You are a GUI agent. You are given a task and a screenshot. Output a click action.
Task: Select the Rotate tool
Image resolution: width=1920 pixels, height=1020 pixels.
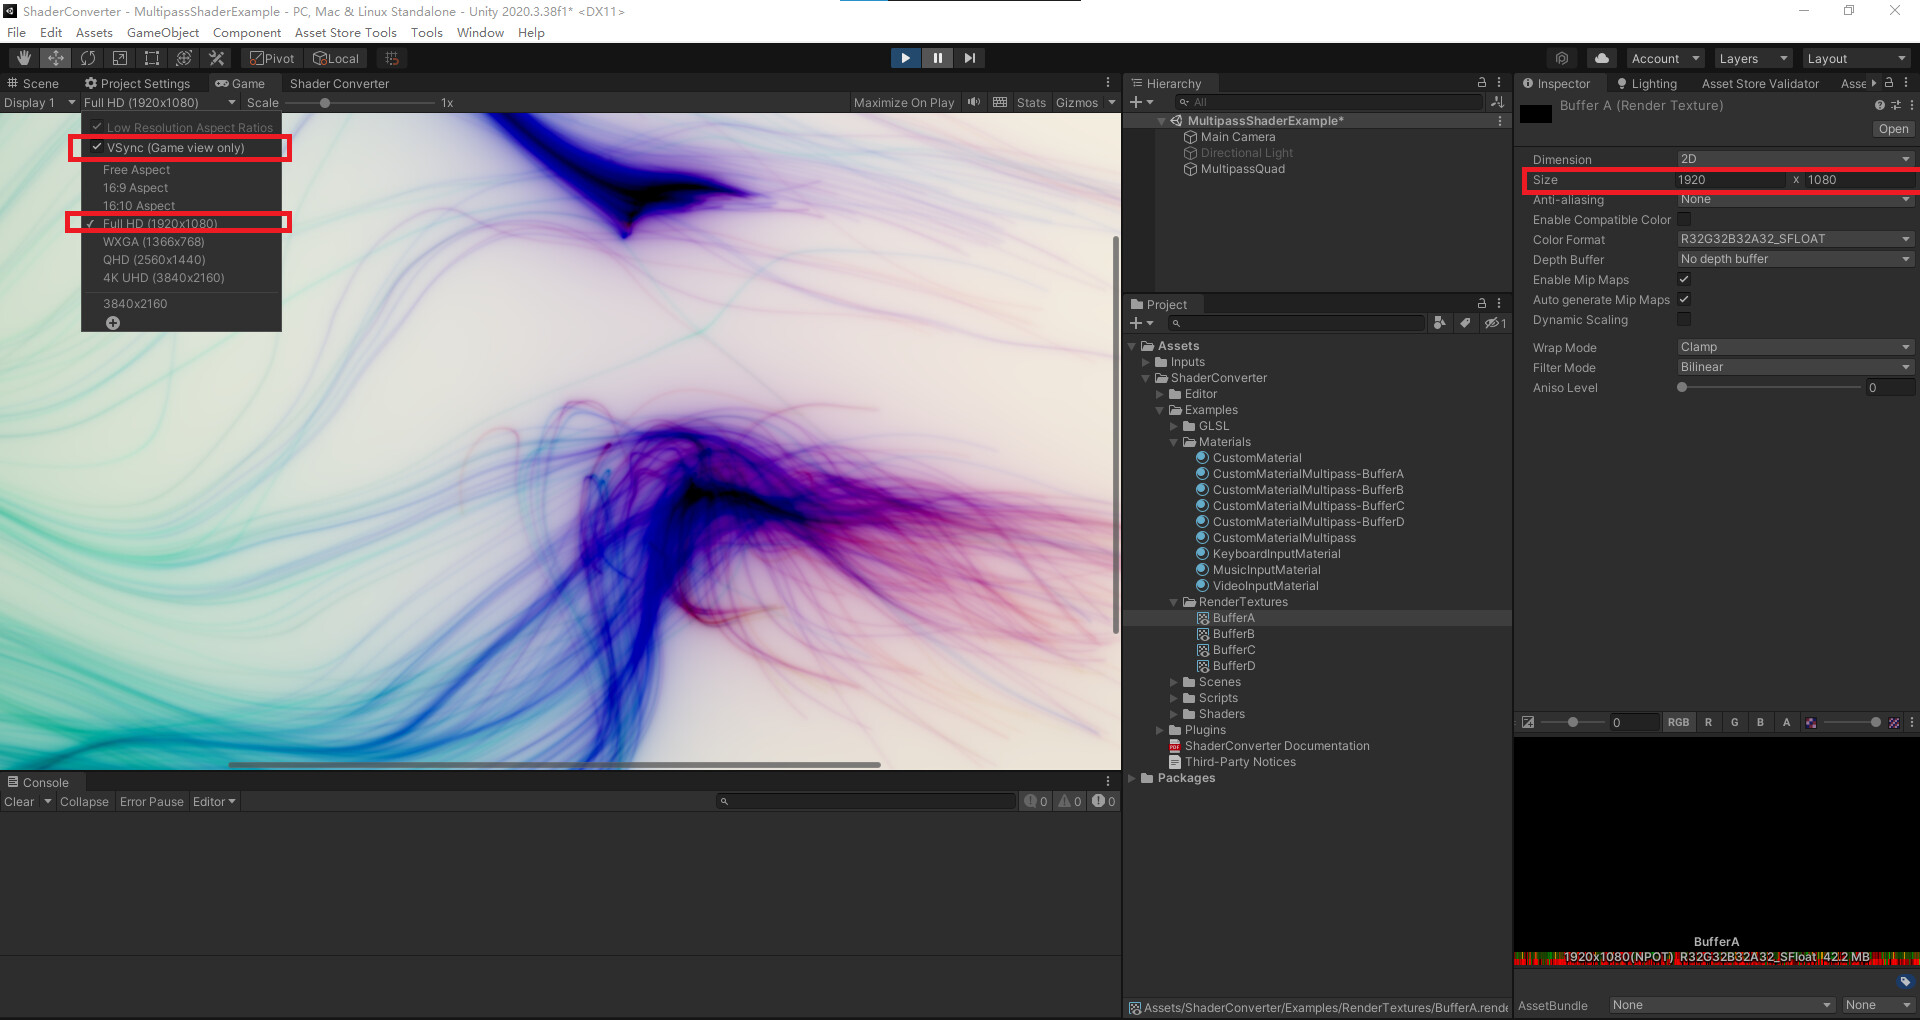point(88,57)
